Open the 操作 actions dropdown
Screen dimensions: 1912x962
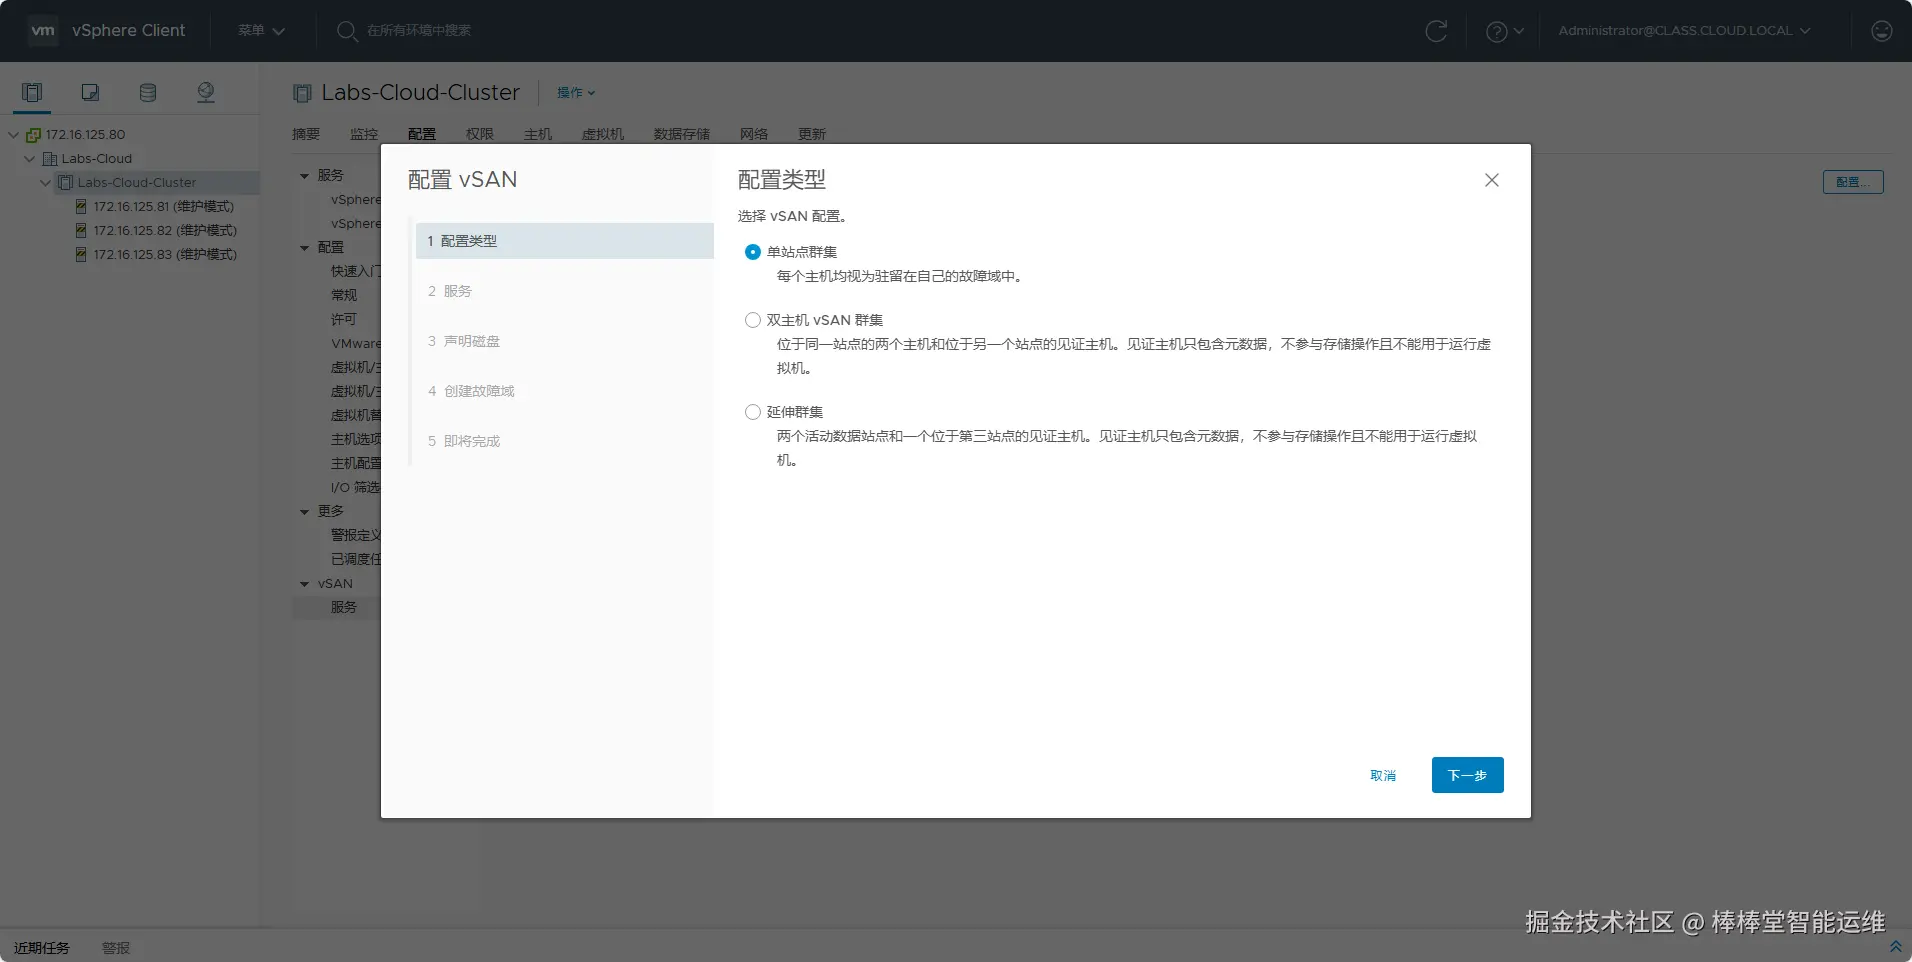pos(576,93)
